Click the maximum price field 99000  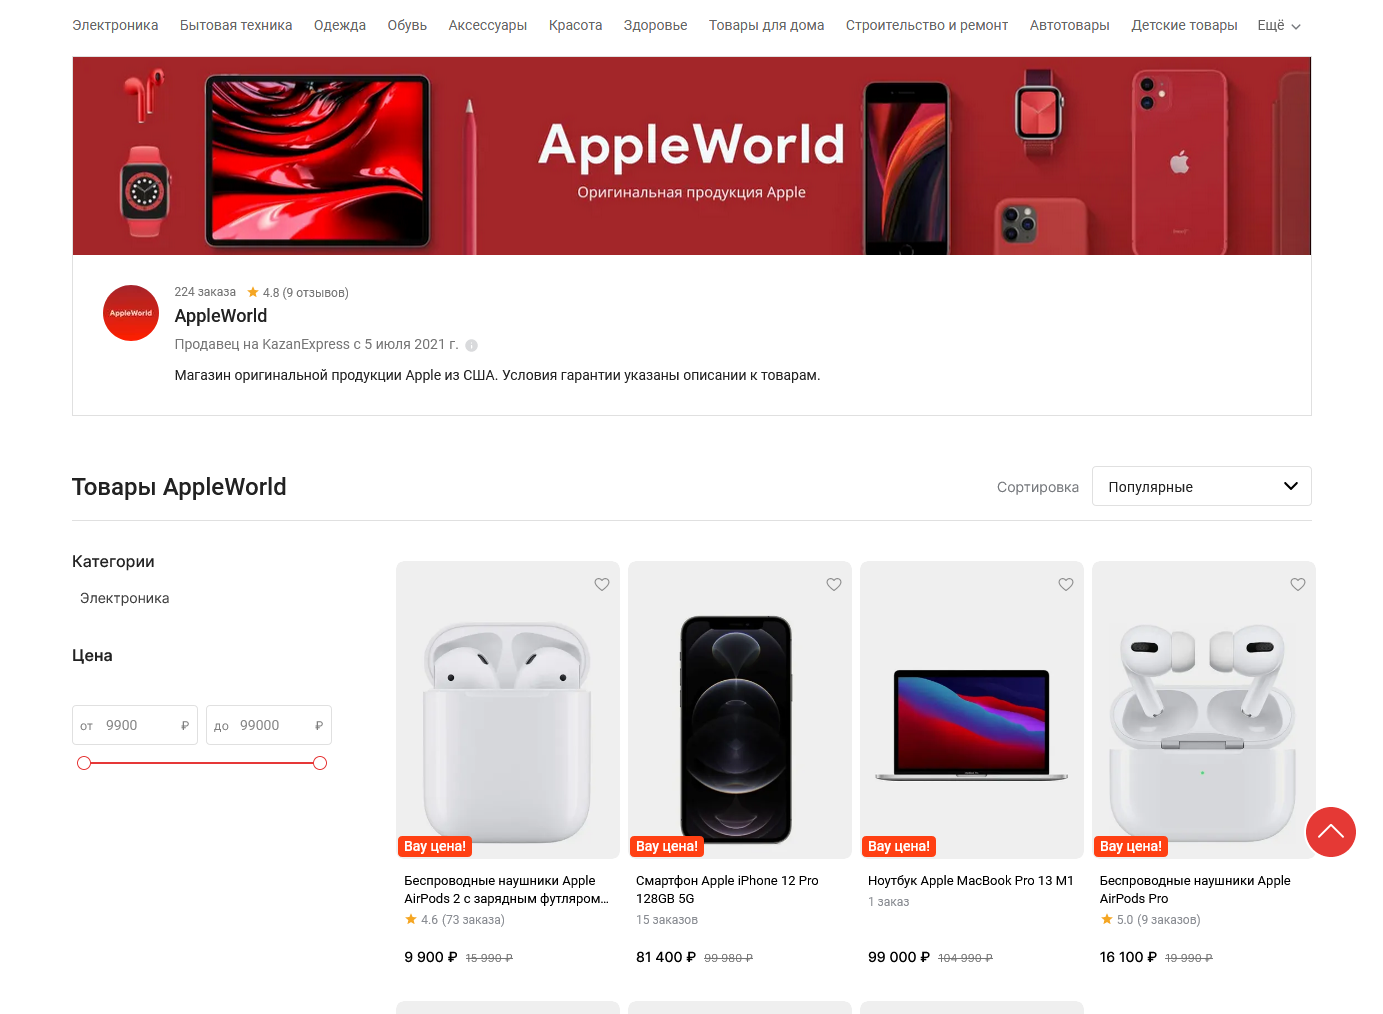click(269, 725)
